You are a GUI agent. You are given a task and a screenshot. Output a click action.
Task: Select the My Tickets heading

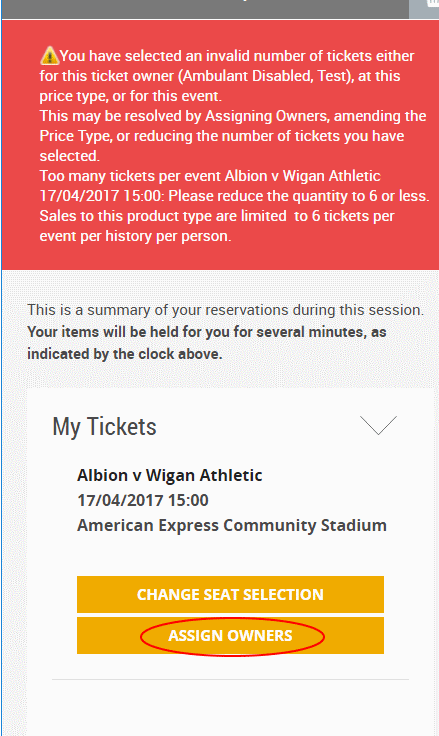(104, 427)
